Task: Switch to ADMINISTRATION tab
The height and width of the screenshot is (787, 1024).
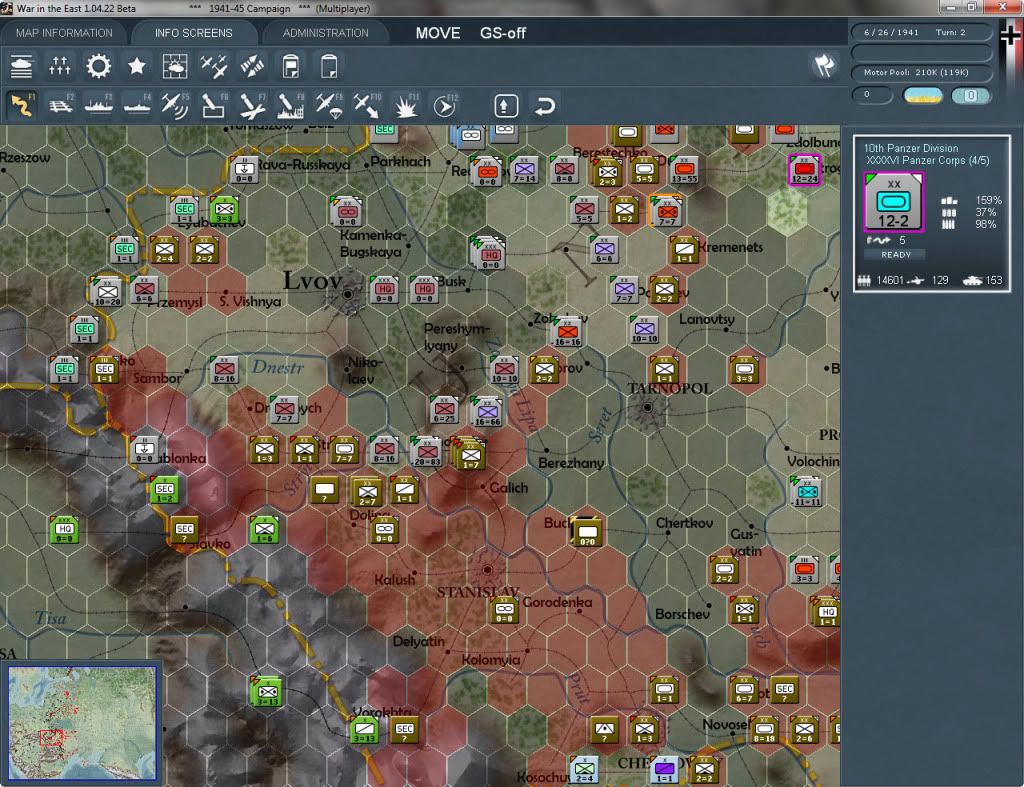Action: [325, 33]
